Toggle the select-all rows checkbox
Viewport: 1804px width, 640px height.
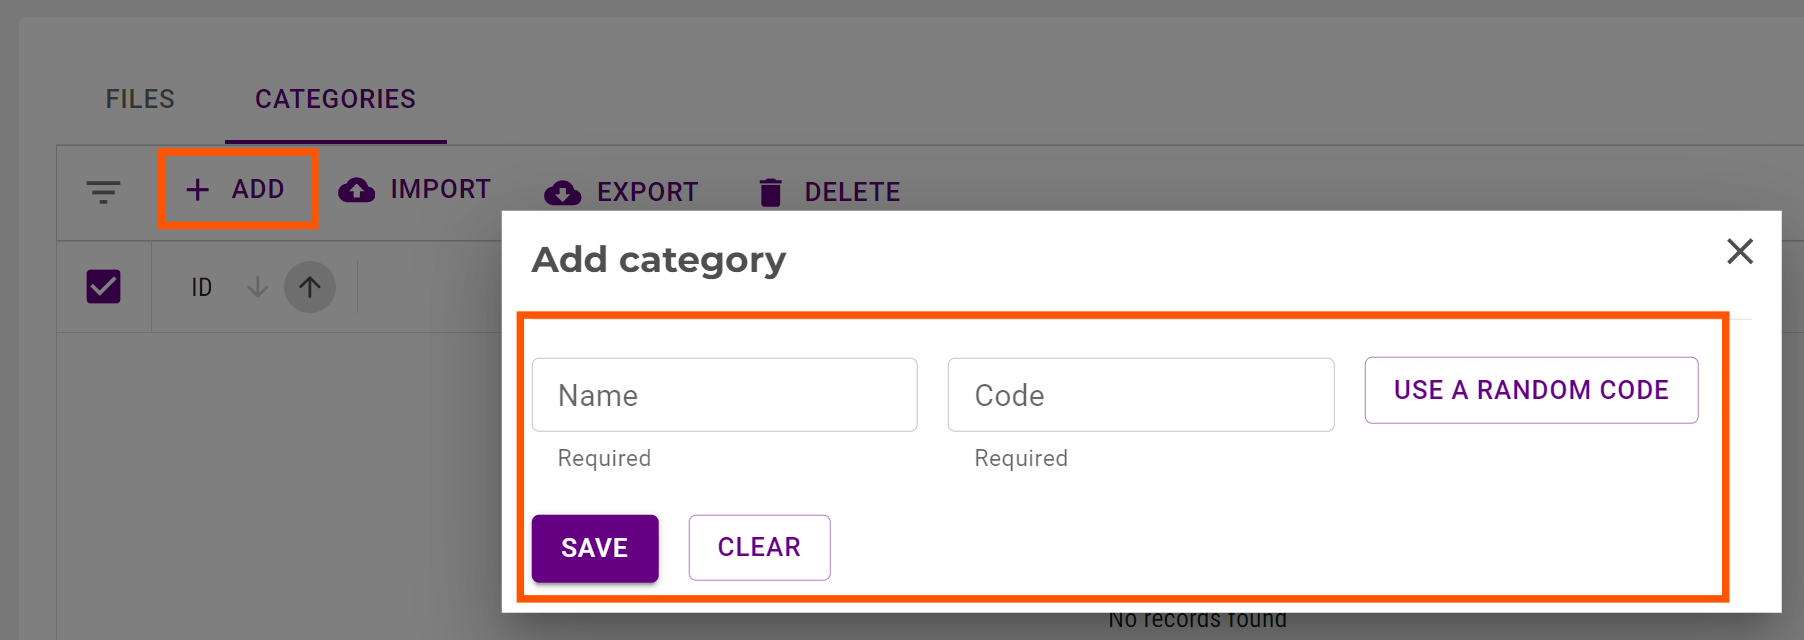click(104, 287)
